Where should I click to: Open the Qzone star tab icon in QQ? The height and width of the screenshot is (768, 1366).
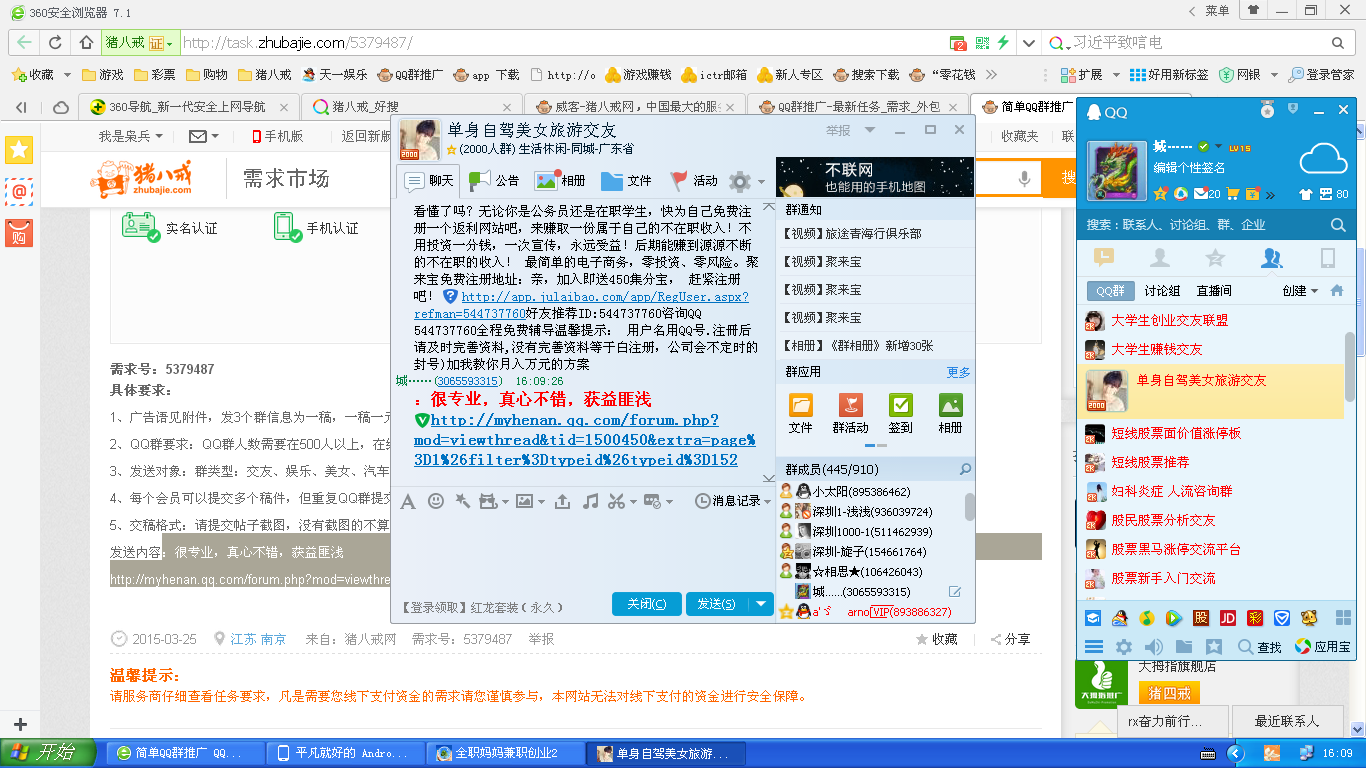[x=1215, y=258]
